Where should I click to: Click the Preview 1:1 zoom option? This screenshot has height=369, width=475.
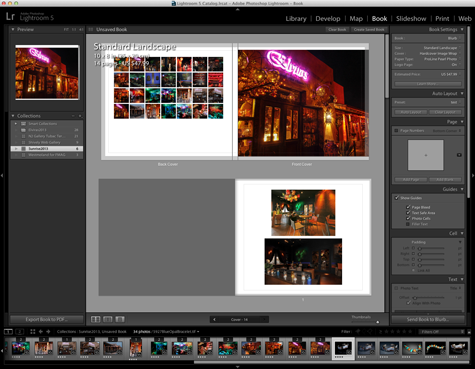(74, 29)
